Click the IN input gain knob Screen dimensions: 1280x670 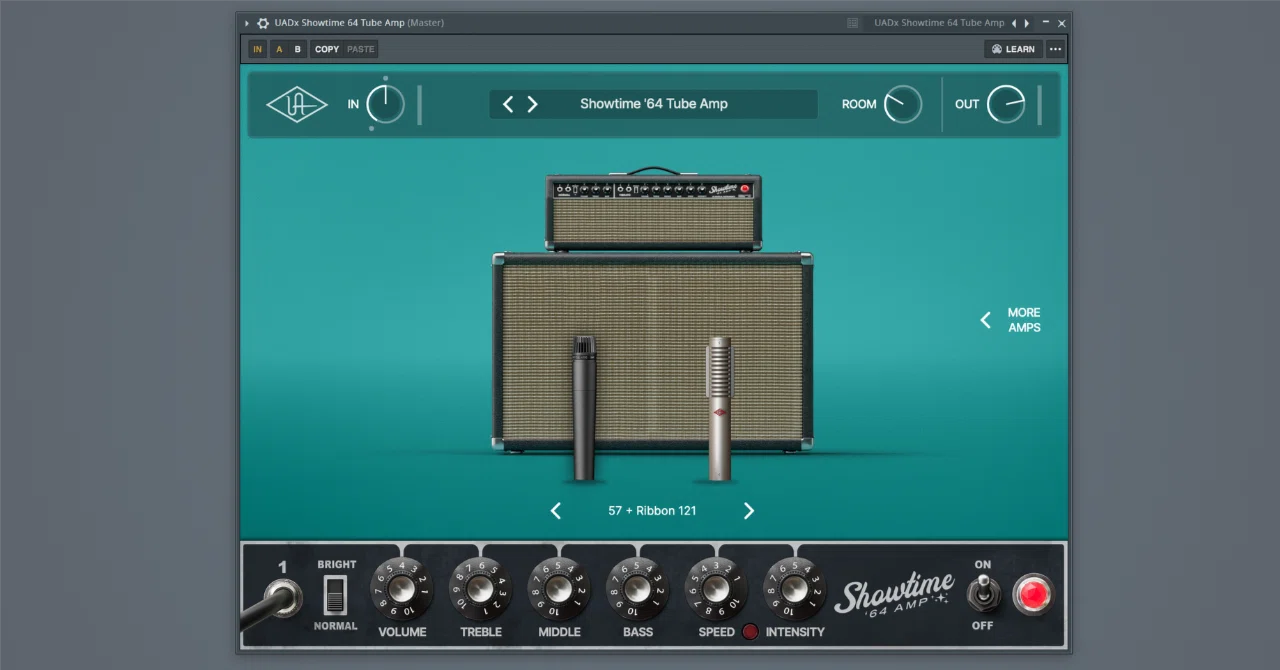(x=385, y=104)
